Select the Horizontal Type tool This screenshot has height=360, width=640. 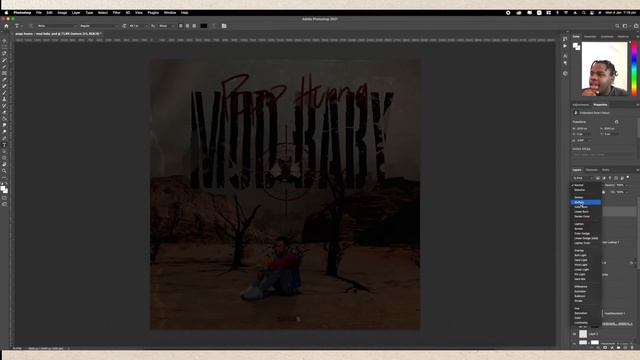[x=4, y=145]
